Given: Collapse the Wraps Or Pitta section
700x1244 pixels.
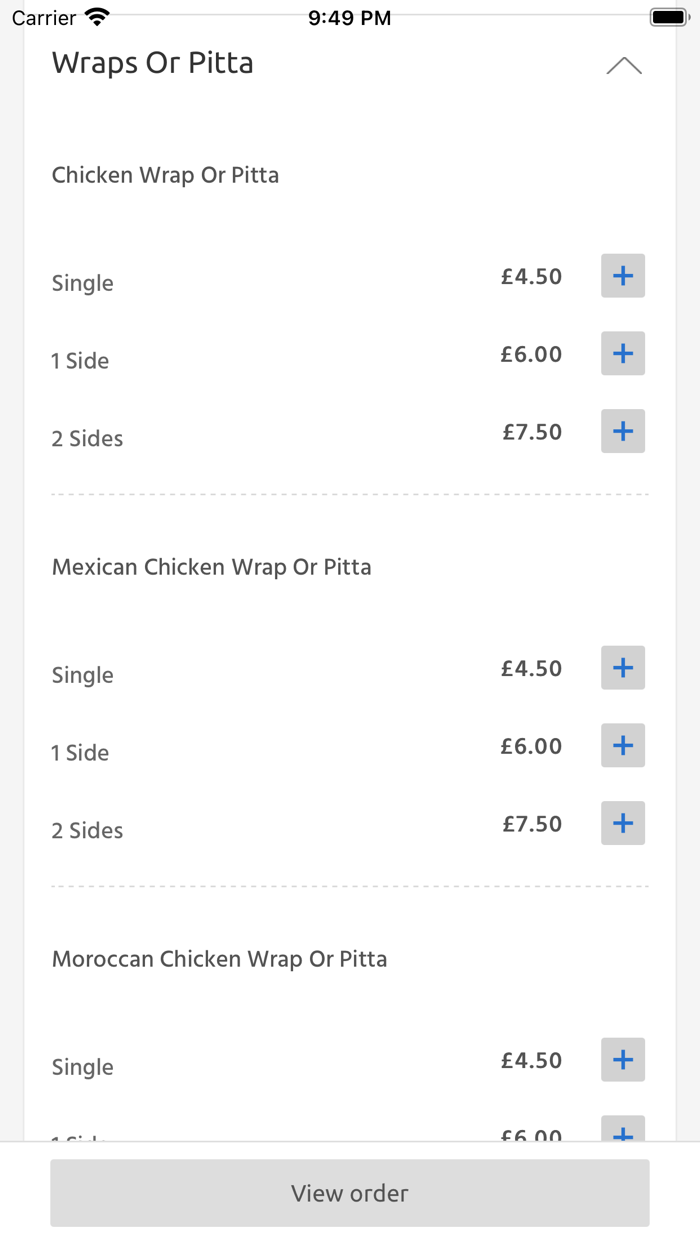Looking at the screenshot, I should point(625,64).
